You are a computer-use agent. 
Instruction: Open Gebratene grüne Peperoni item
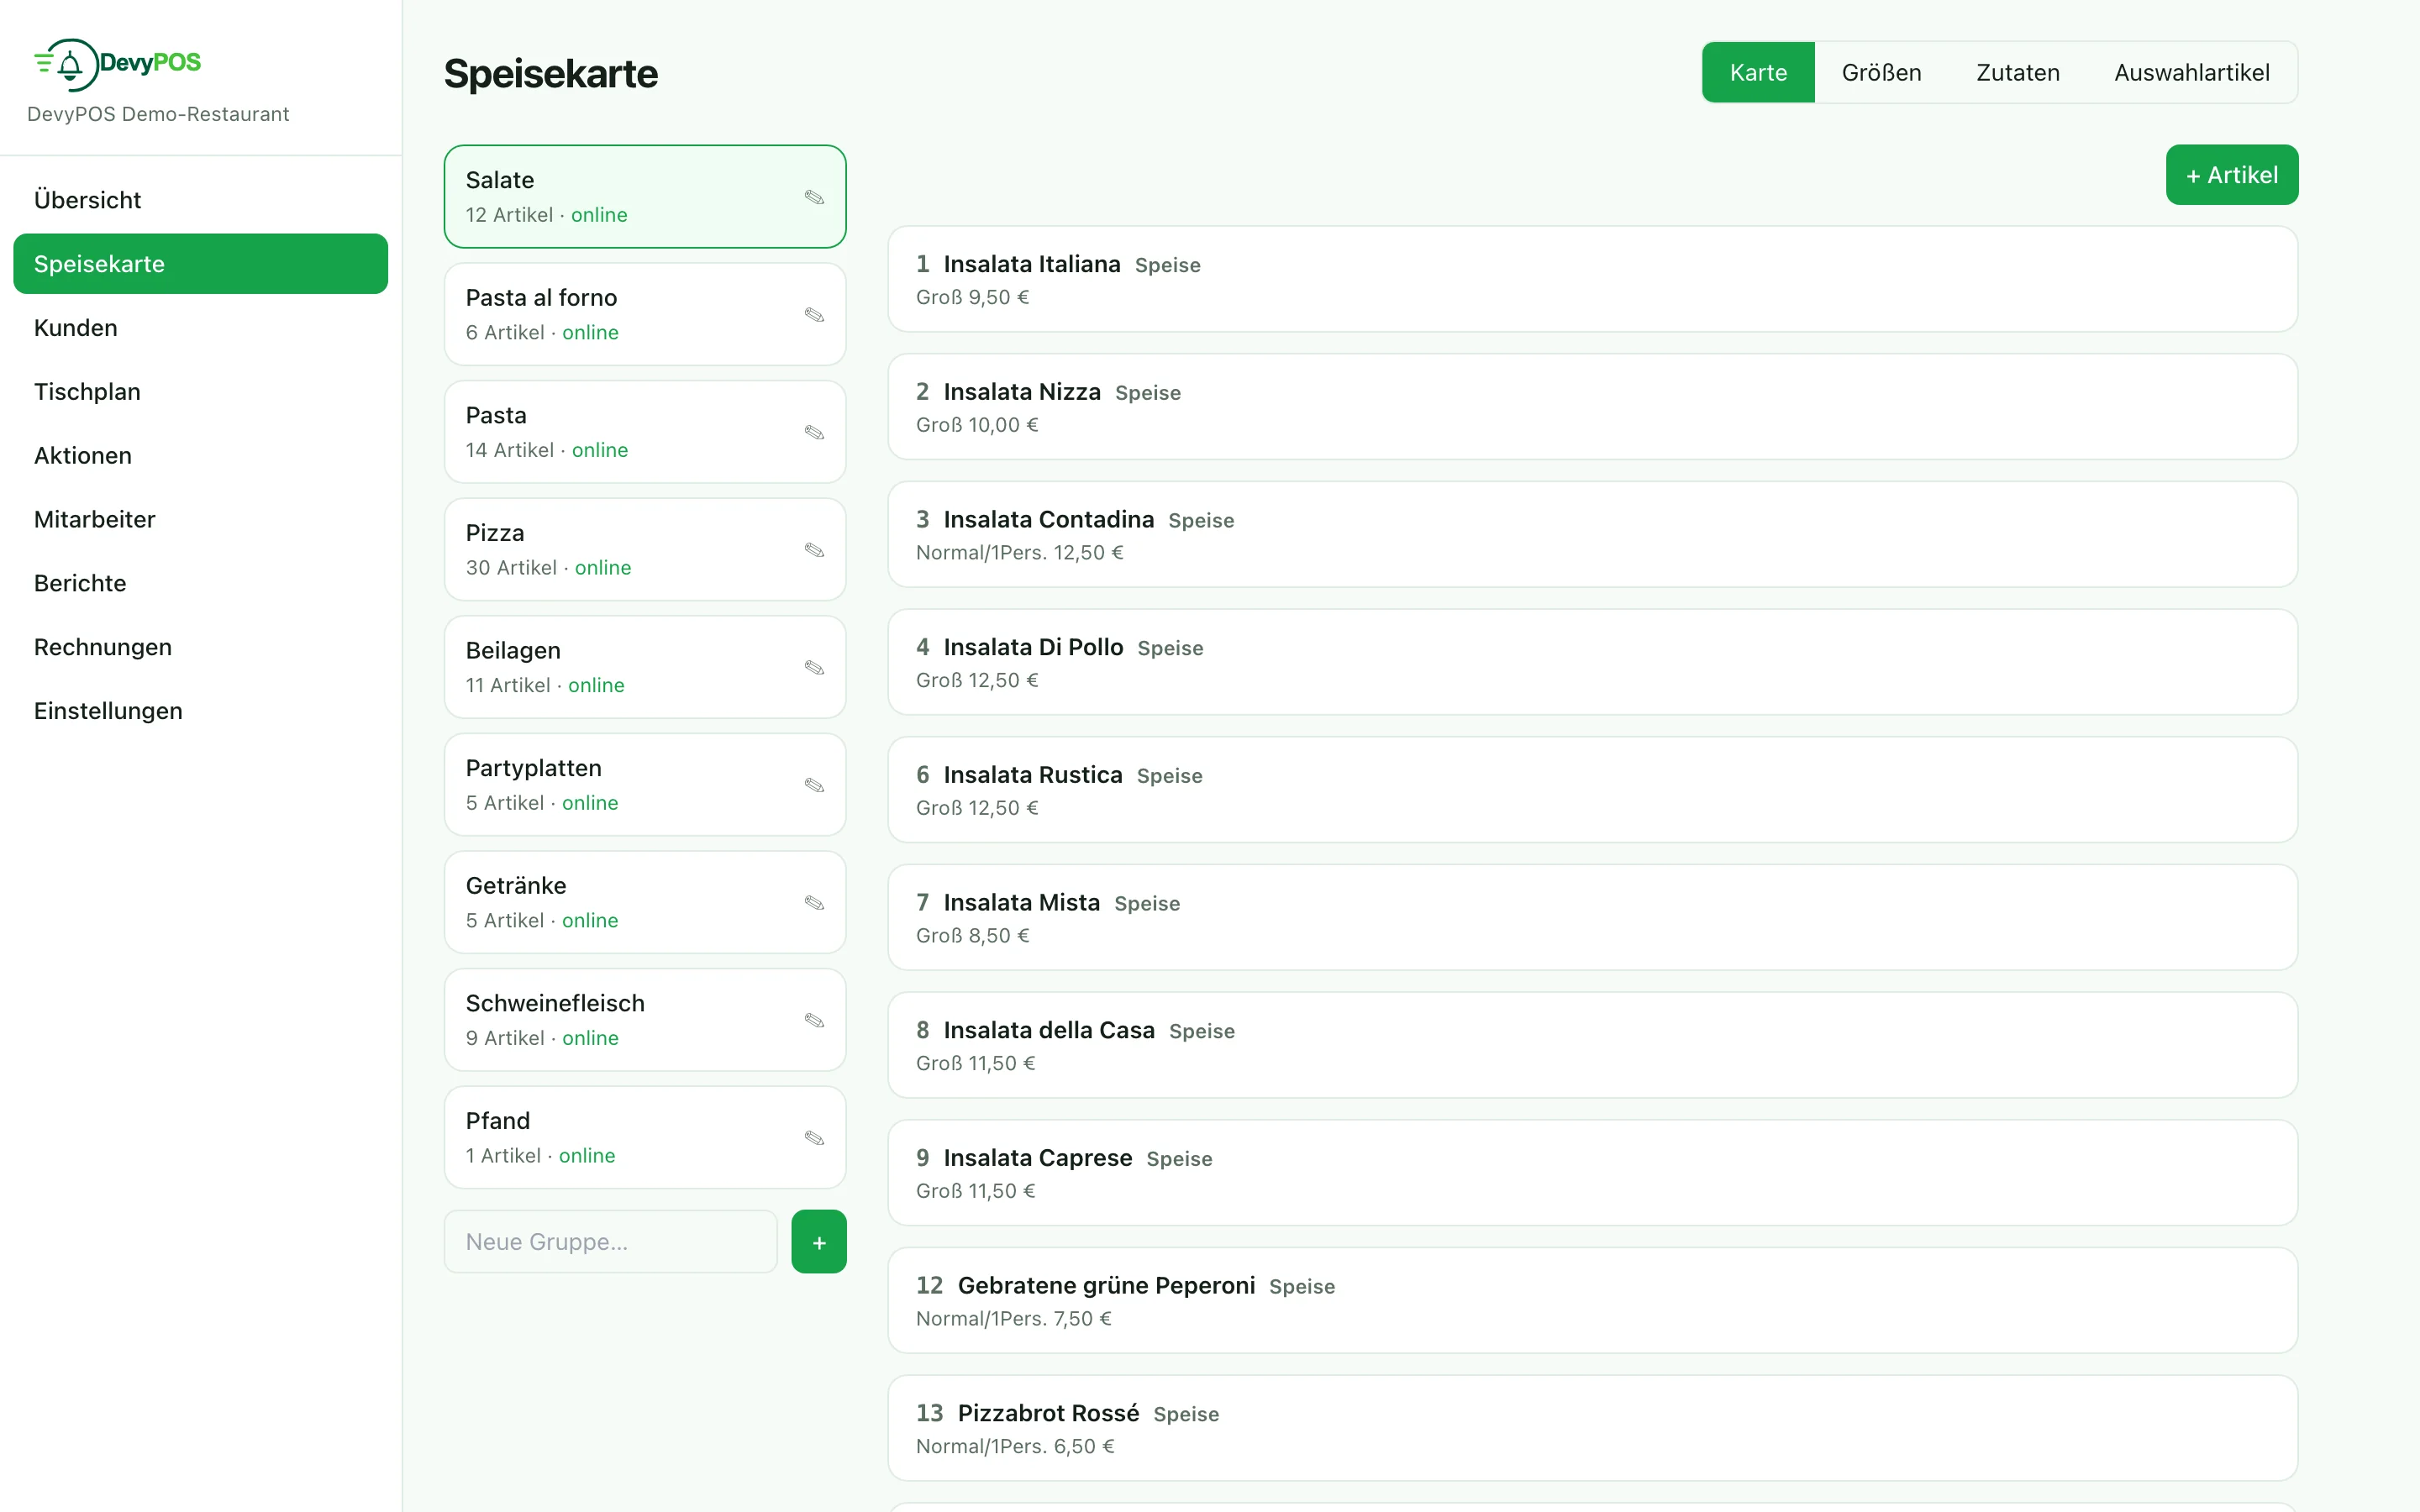pyautogui.click(x=1593, y=1301)
